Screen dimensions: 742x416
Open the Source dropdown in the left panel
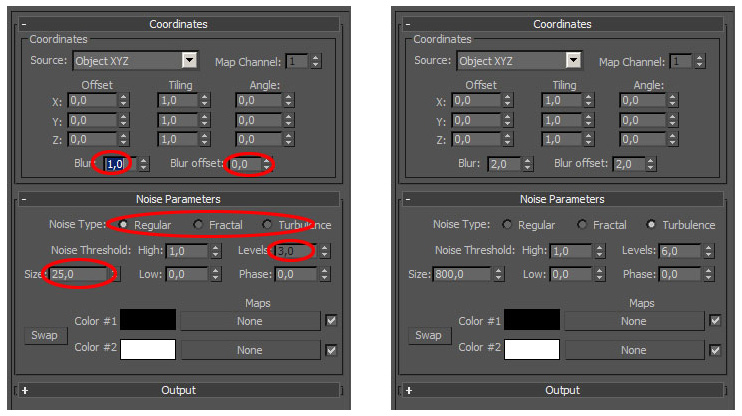click(189, 61)
